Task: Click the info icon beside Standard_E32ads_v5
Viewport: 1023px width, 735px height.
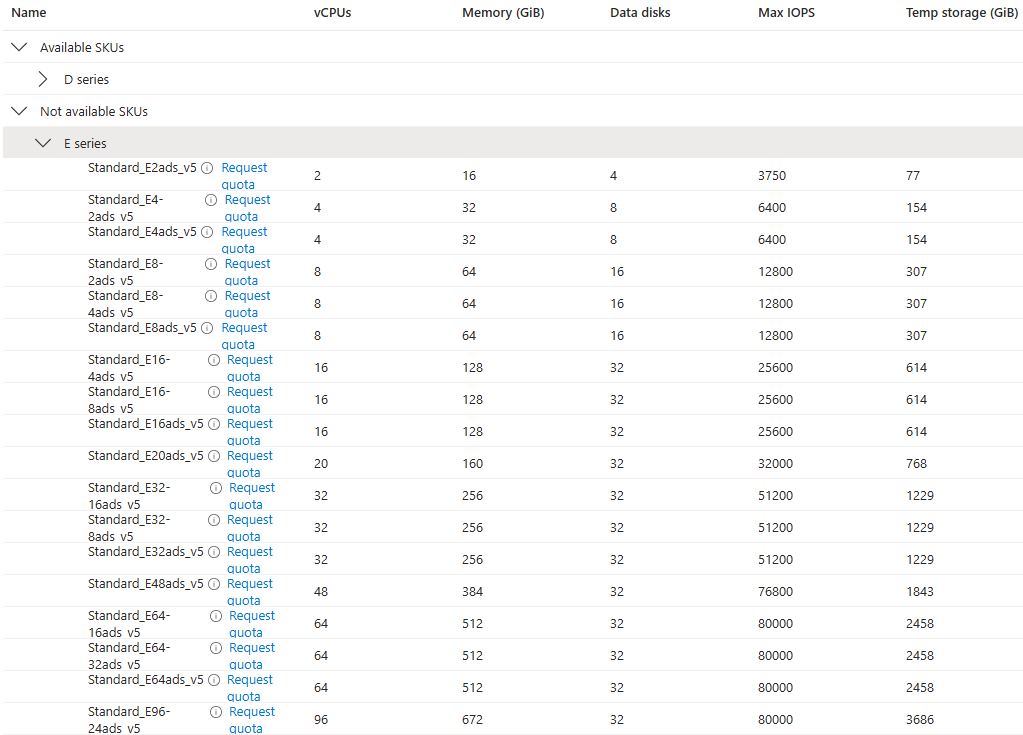Action: coord(213,552)
